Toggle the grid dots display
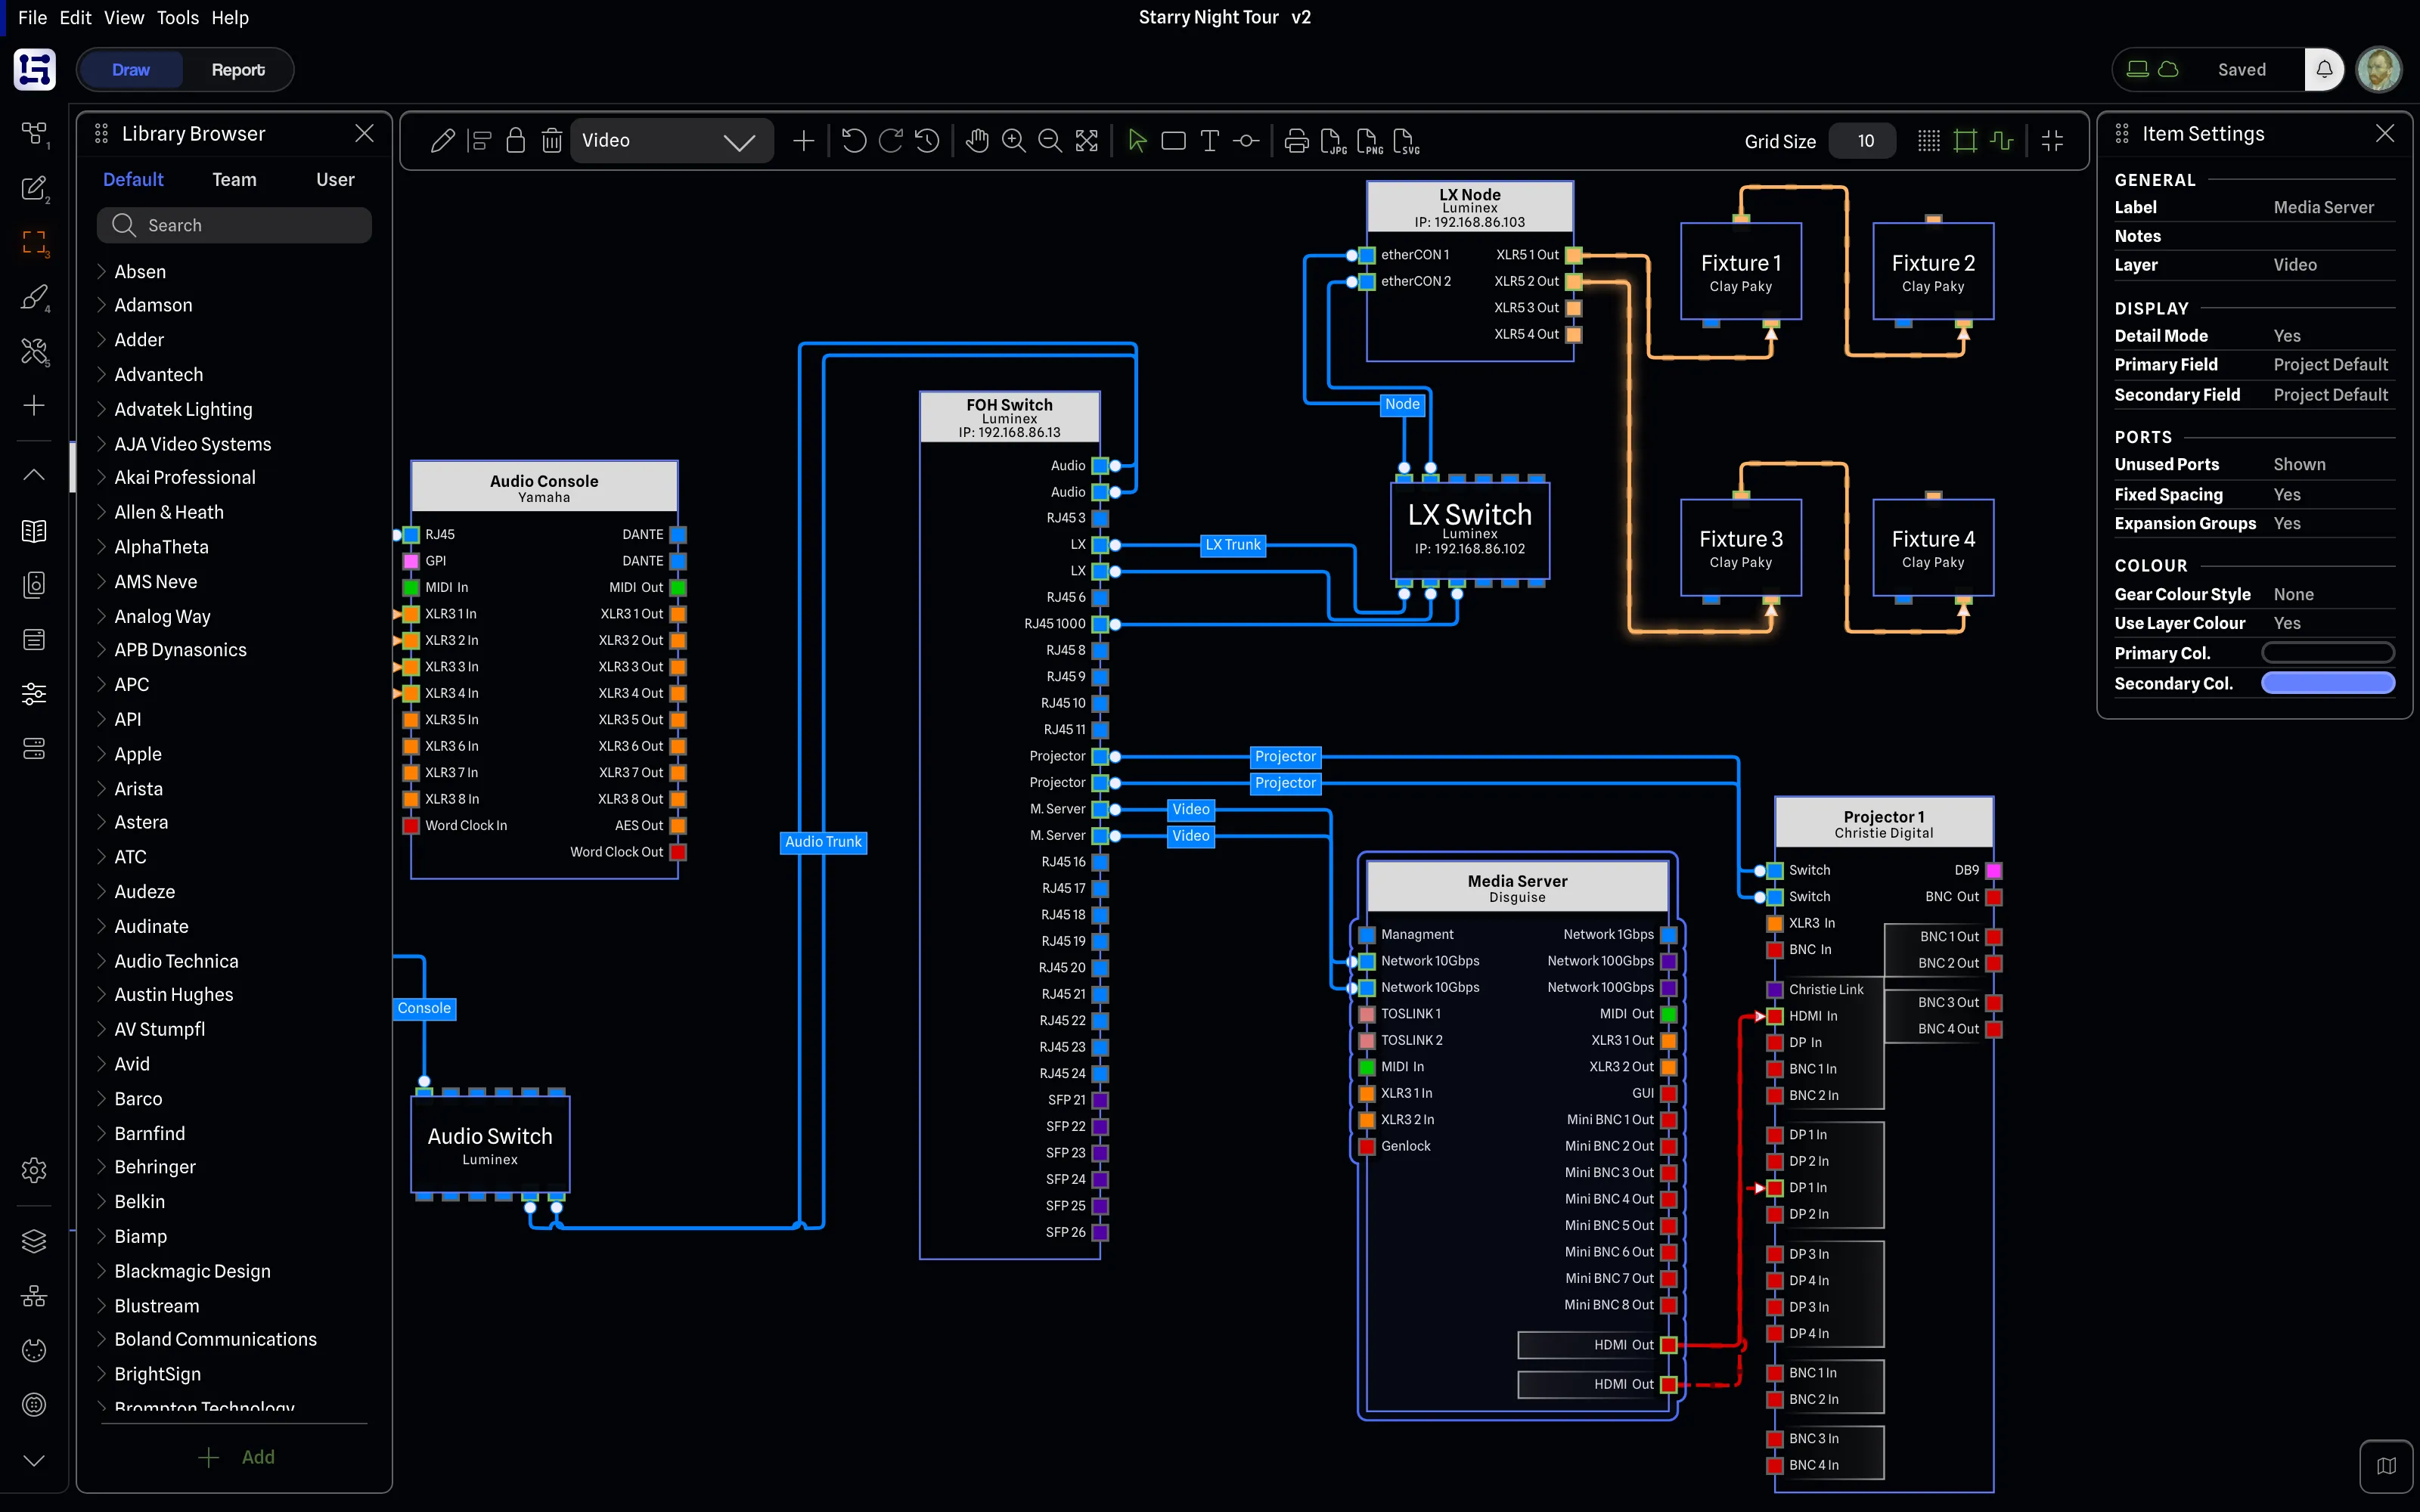Viewport: 2420px width, 1512px height. tap(1929, 141)
